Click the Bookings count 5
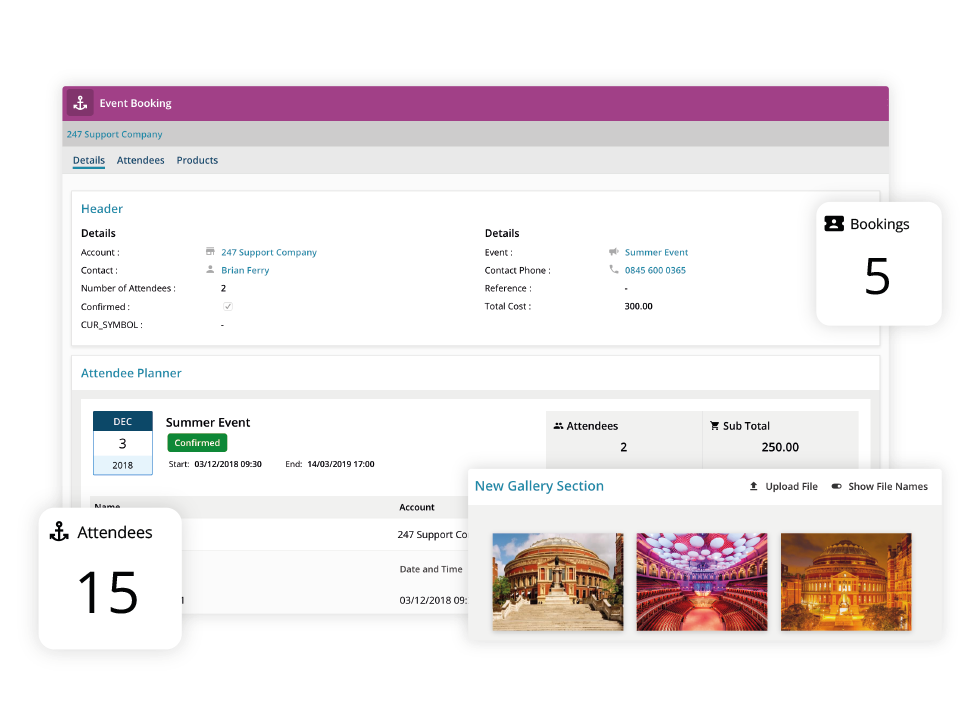This screenshot has width=960, height=720. [877, 276]
